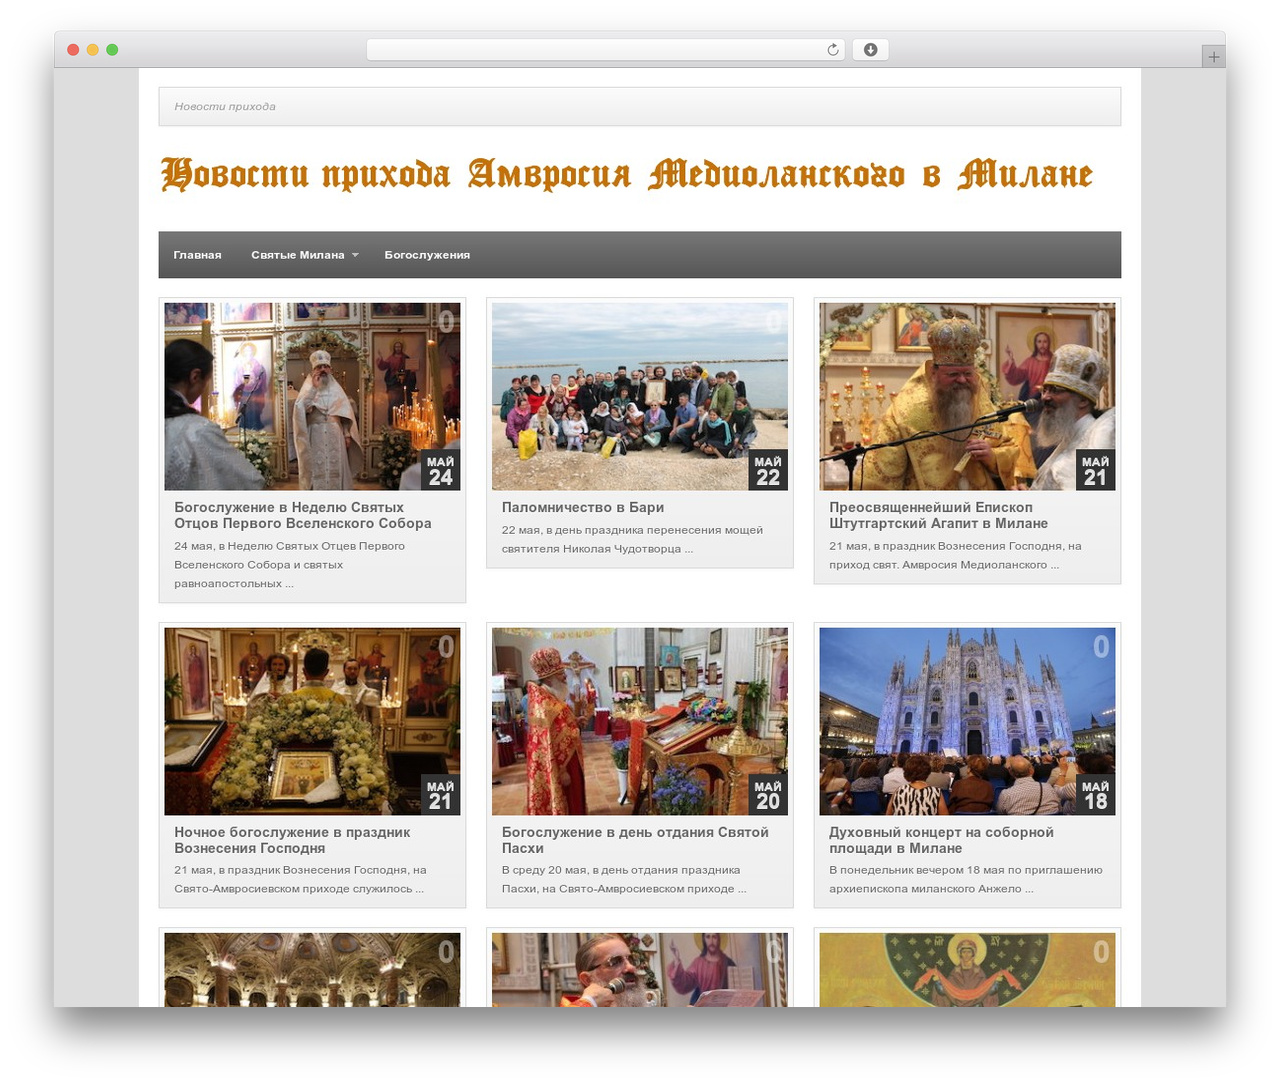Open the Bari beach group photo thumbnail
The width and height of the screenshot is (1280, 1084).
pyautogui.click(x=640, y=396)
